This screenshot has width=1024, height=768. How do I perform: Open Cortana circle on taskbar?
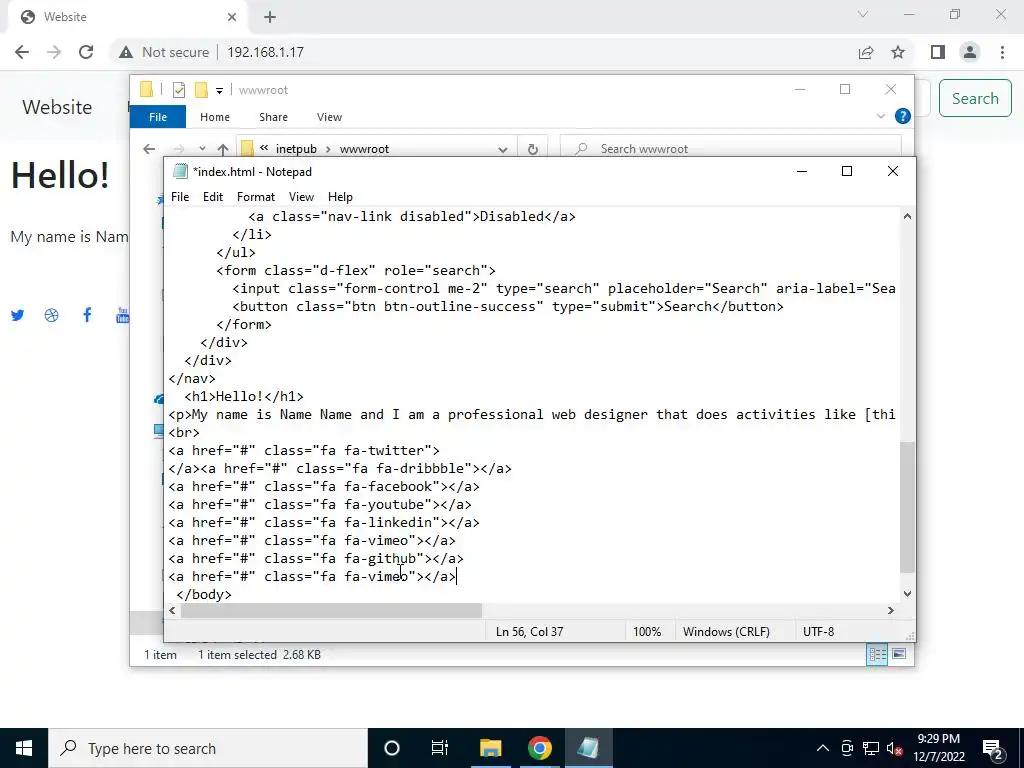[392, 748]
